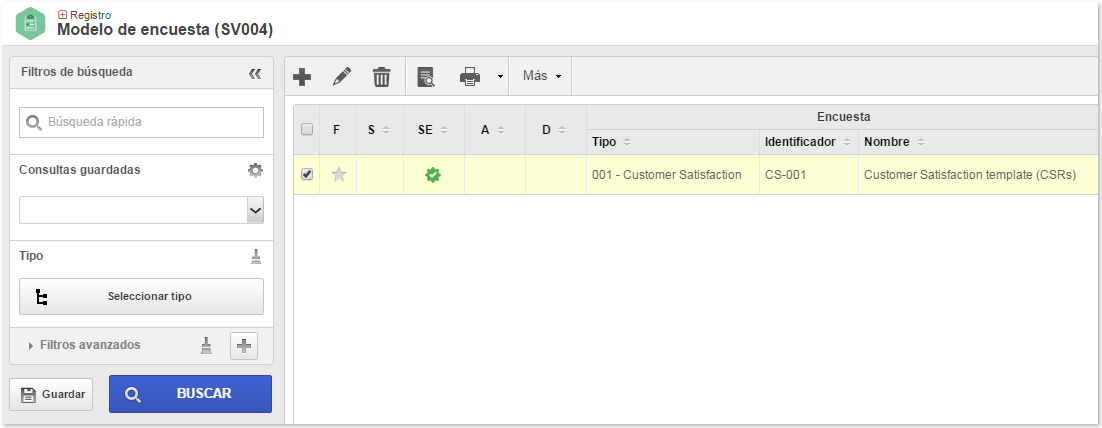Screen dimensions: 1102x428
Task: Click the printer icon in toolbar
Action: pos(470,77)
